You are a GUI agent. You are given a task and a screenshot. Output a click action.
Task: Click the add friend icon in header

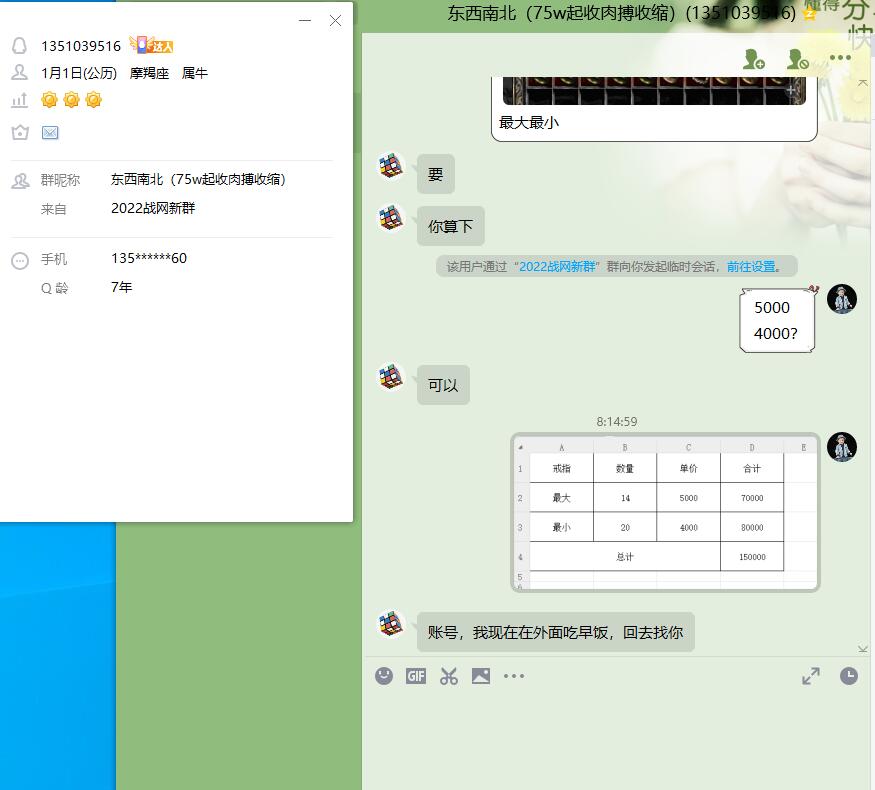coord(754,59)
